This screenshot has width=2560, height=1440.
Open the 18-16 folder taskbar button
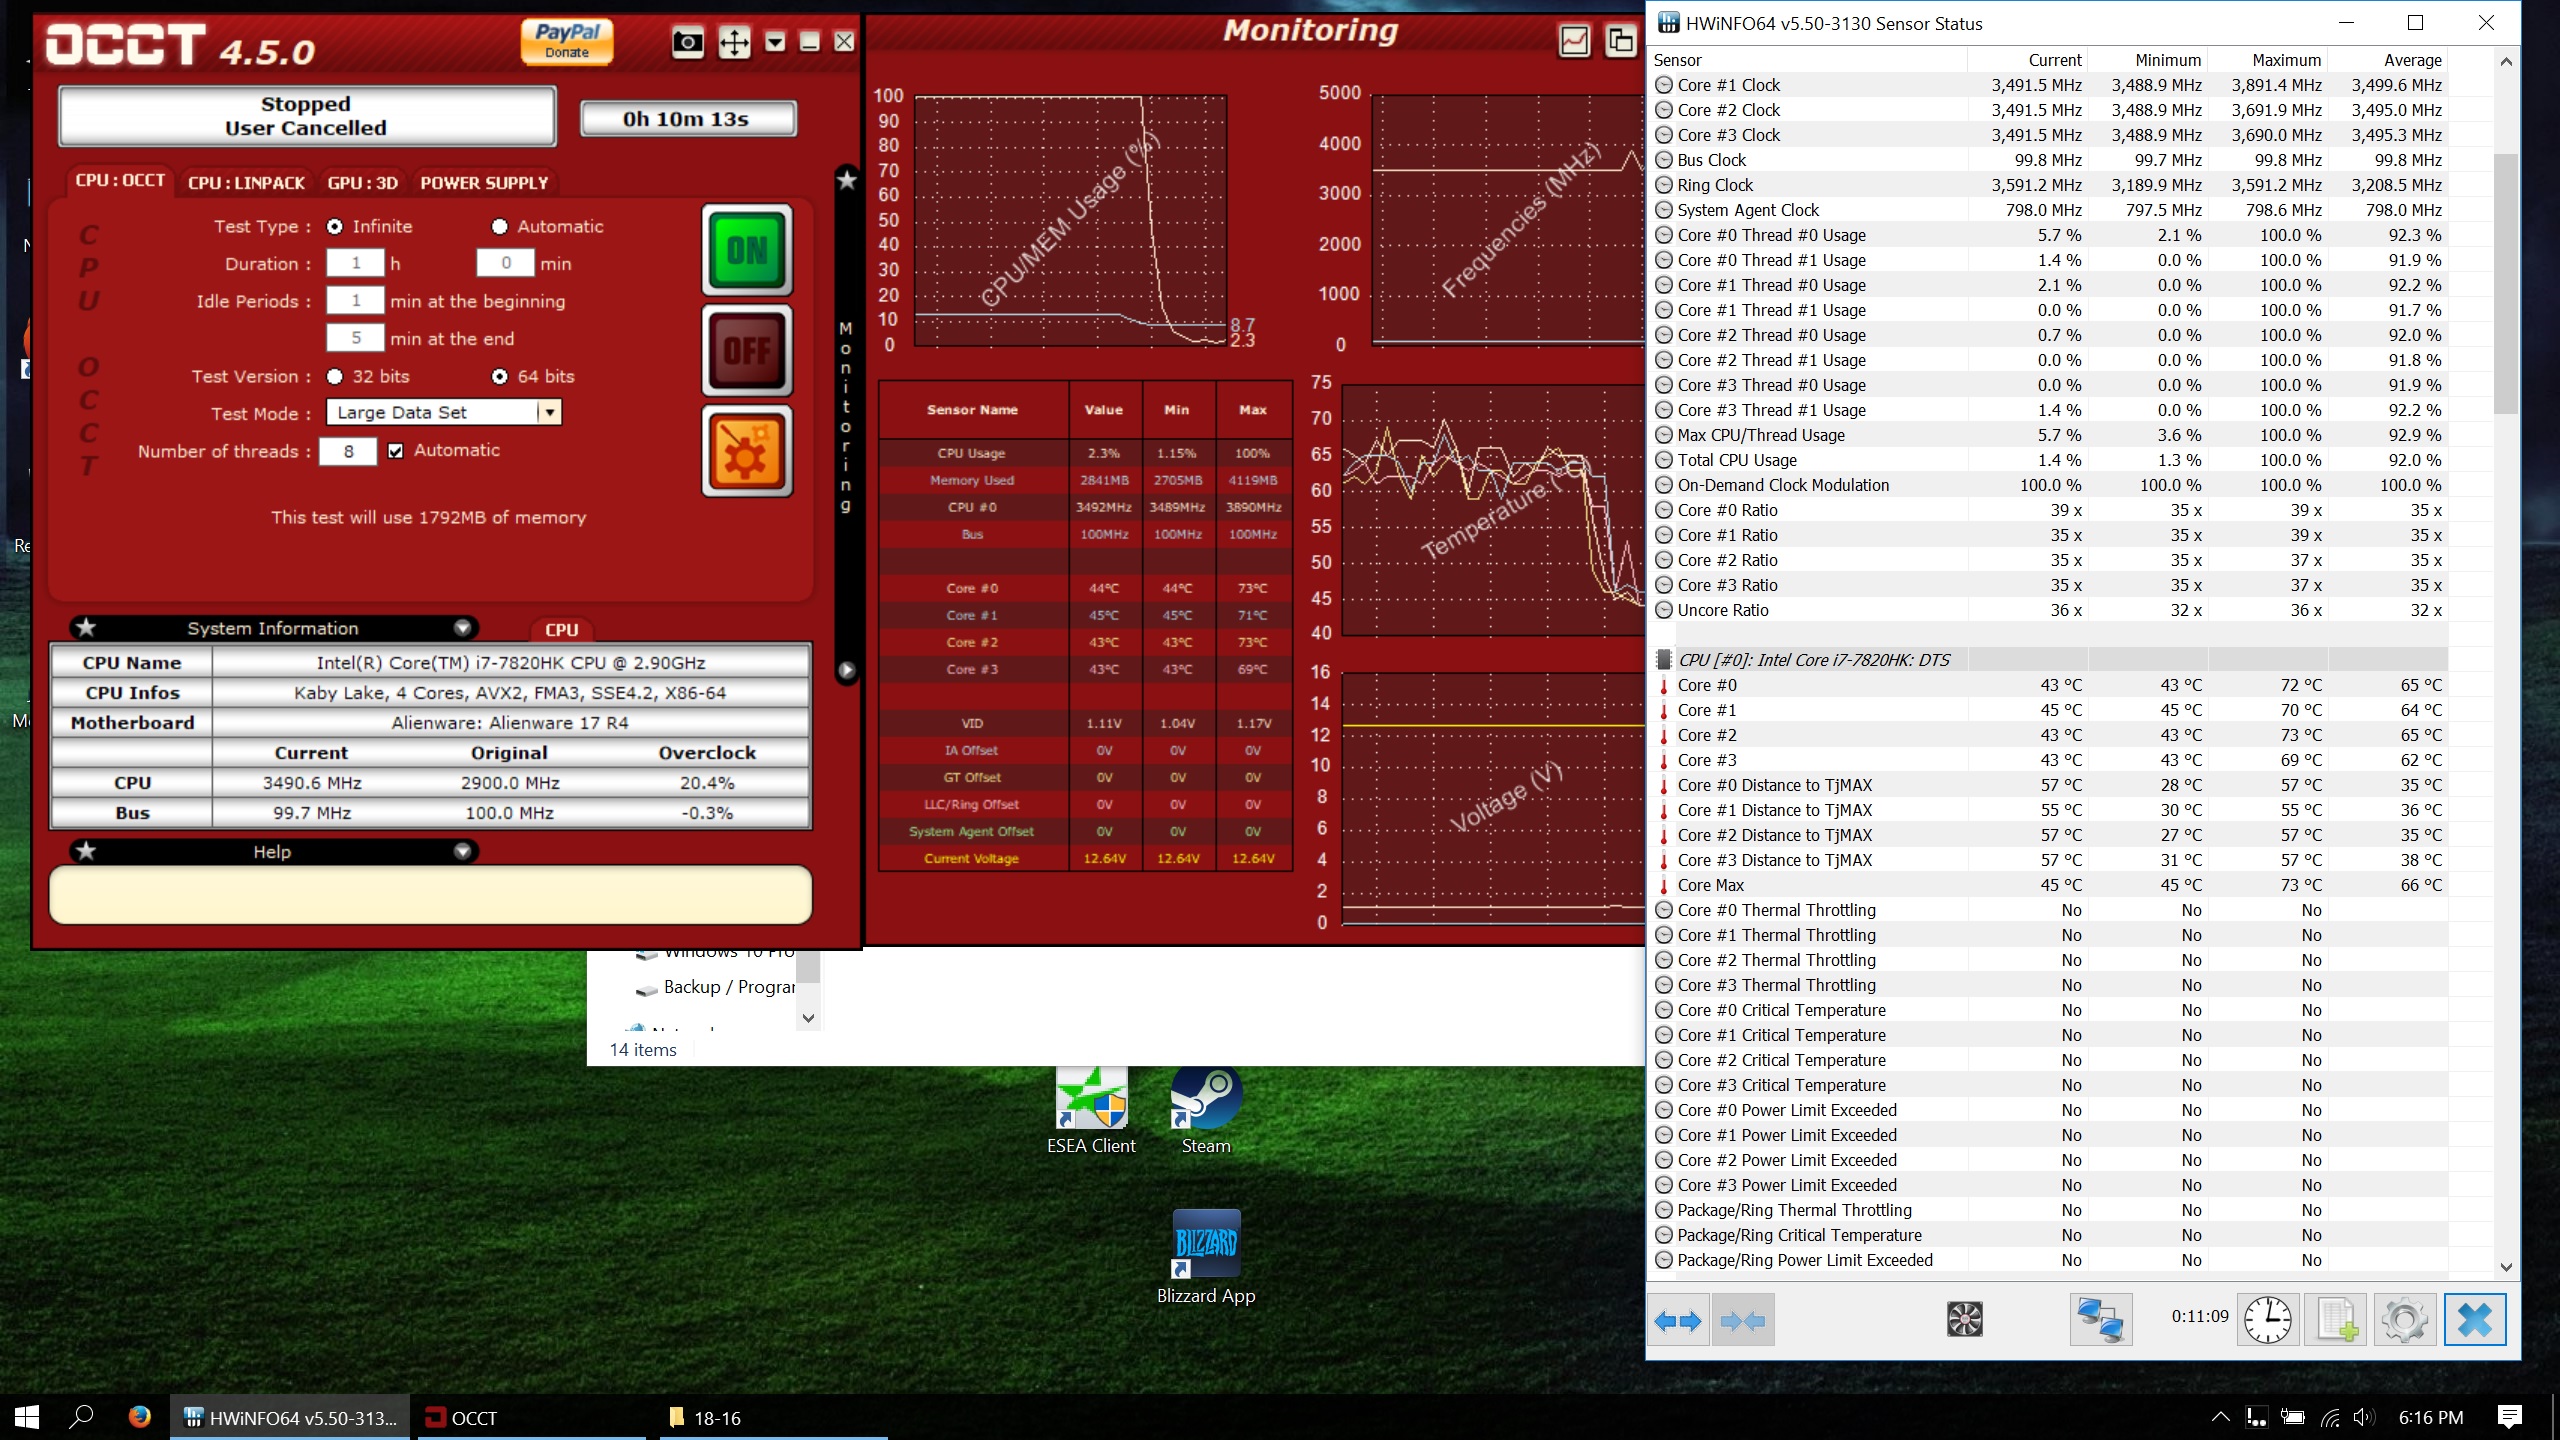click(772, 1417)
